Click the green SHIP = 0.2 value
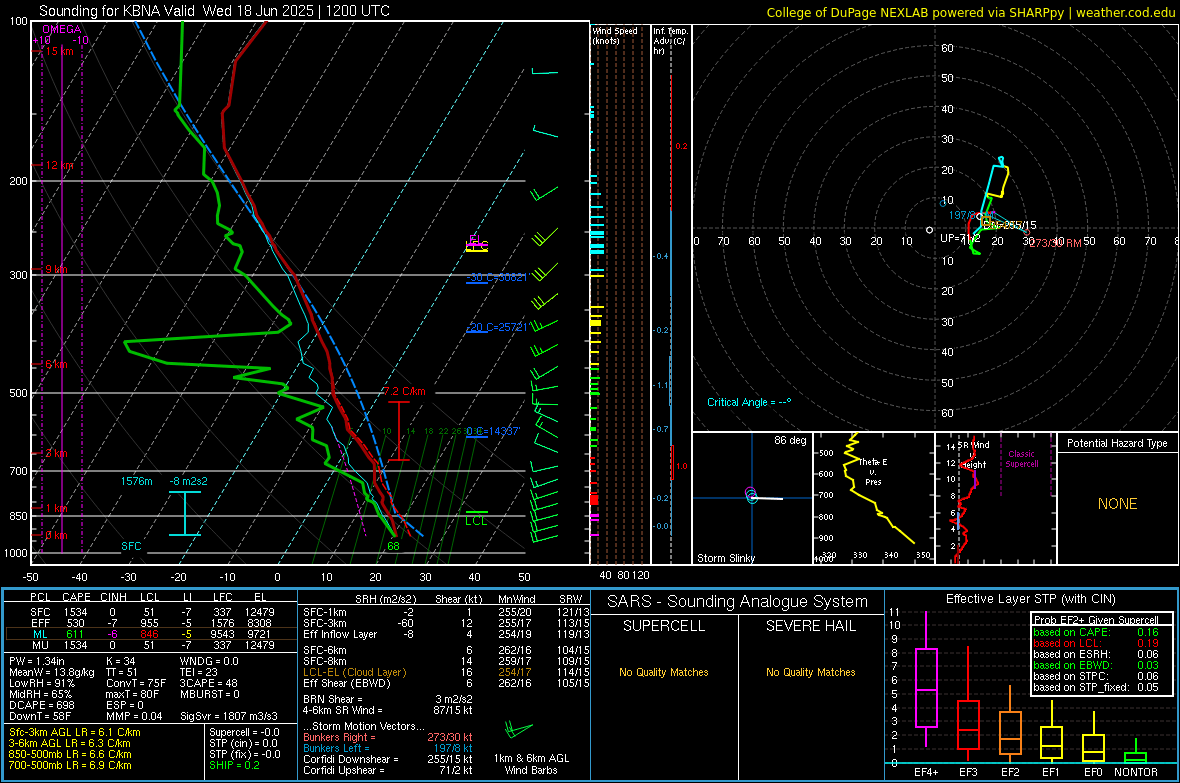Image resolution: width=1180 pixels, height=783 pixels. 234,765
